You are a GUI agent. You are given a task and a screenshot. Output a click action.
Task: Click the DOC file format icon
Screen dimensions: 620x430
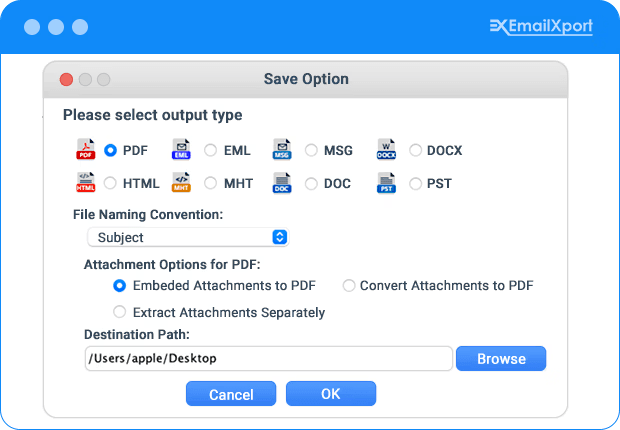pos(282,183)
